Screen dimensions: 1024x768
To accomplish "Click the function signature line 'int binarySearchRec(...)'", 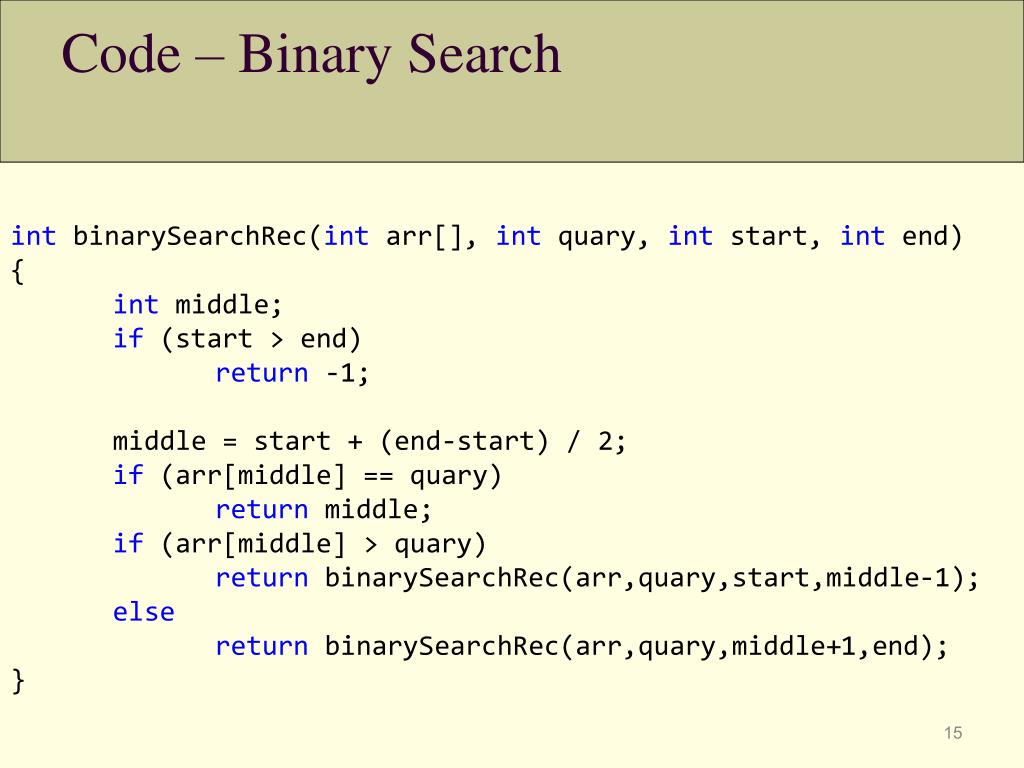I will [x=487, y=237].
